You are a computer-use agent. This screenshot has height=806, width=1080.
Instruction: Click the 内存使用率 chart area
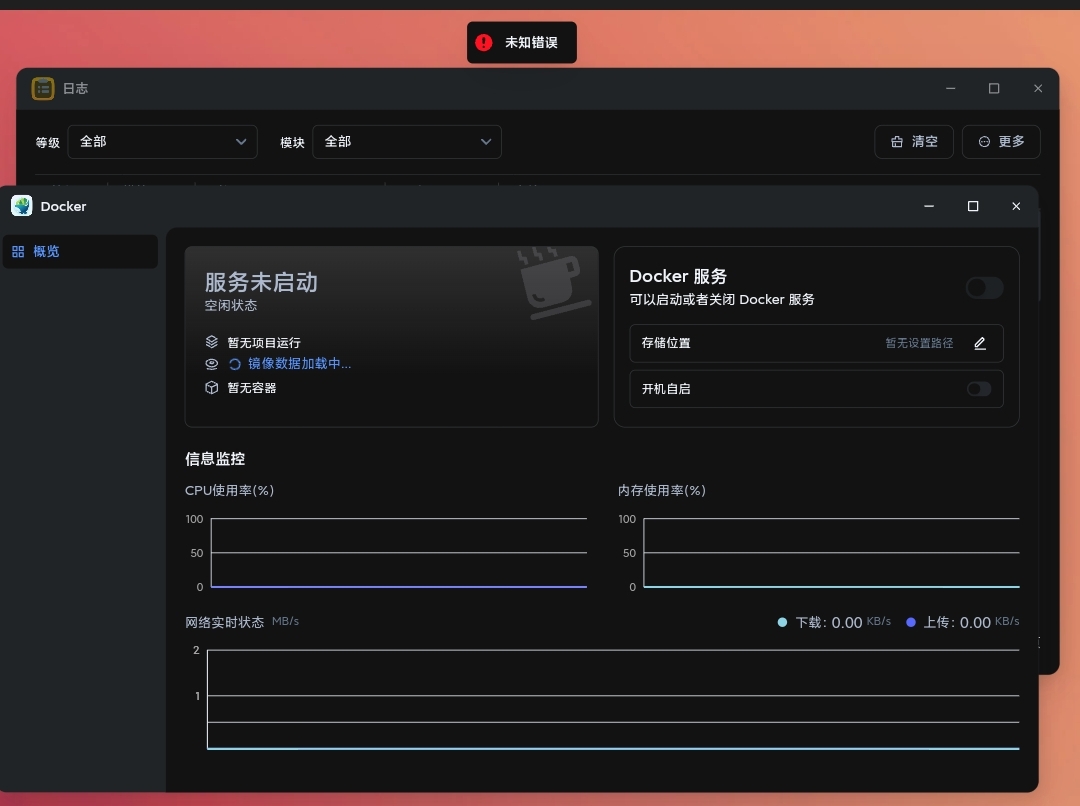[831, 552]
